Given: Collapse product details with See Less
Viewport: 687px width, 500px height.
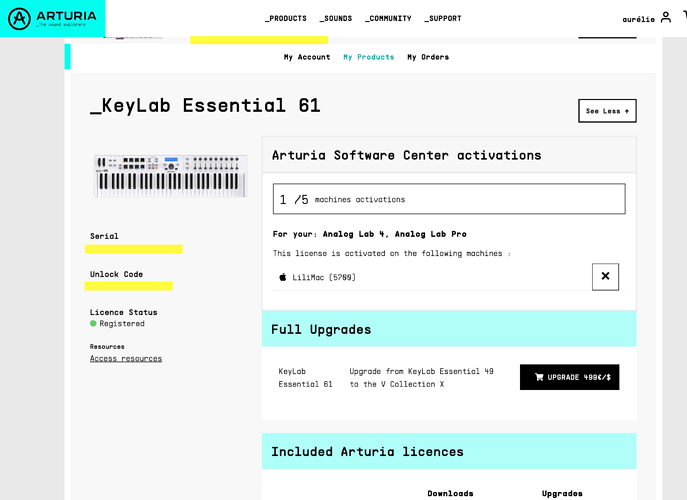Looking at the screenshot, I should pos(607,111).
